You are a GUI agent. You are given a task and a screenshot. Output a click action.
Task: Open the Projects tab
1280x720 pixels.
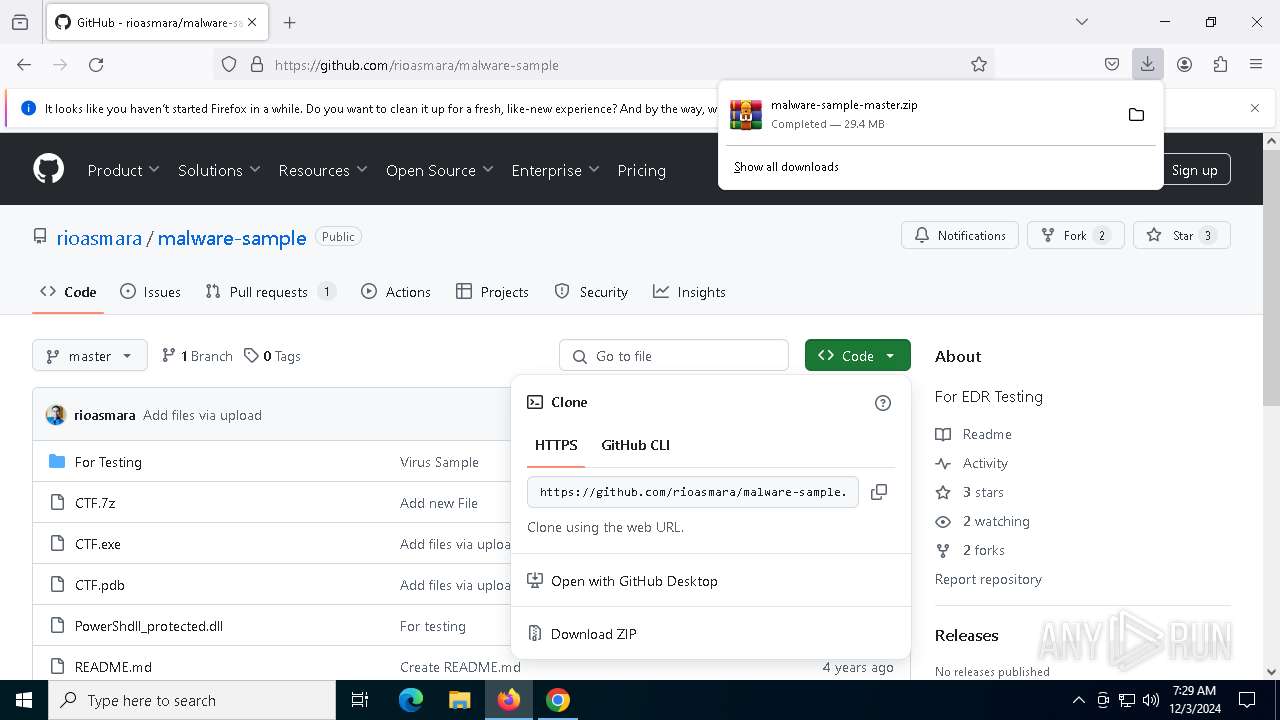point(492,292)
